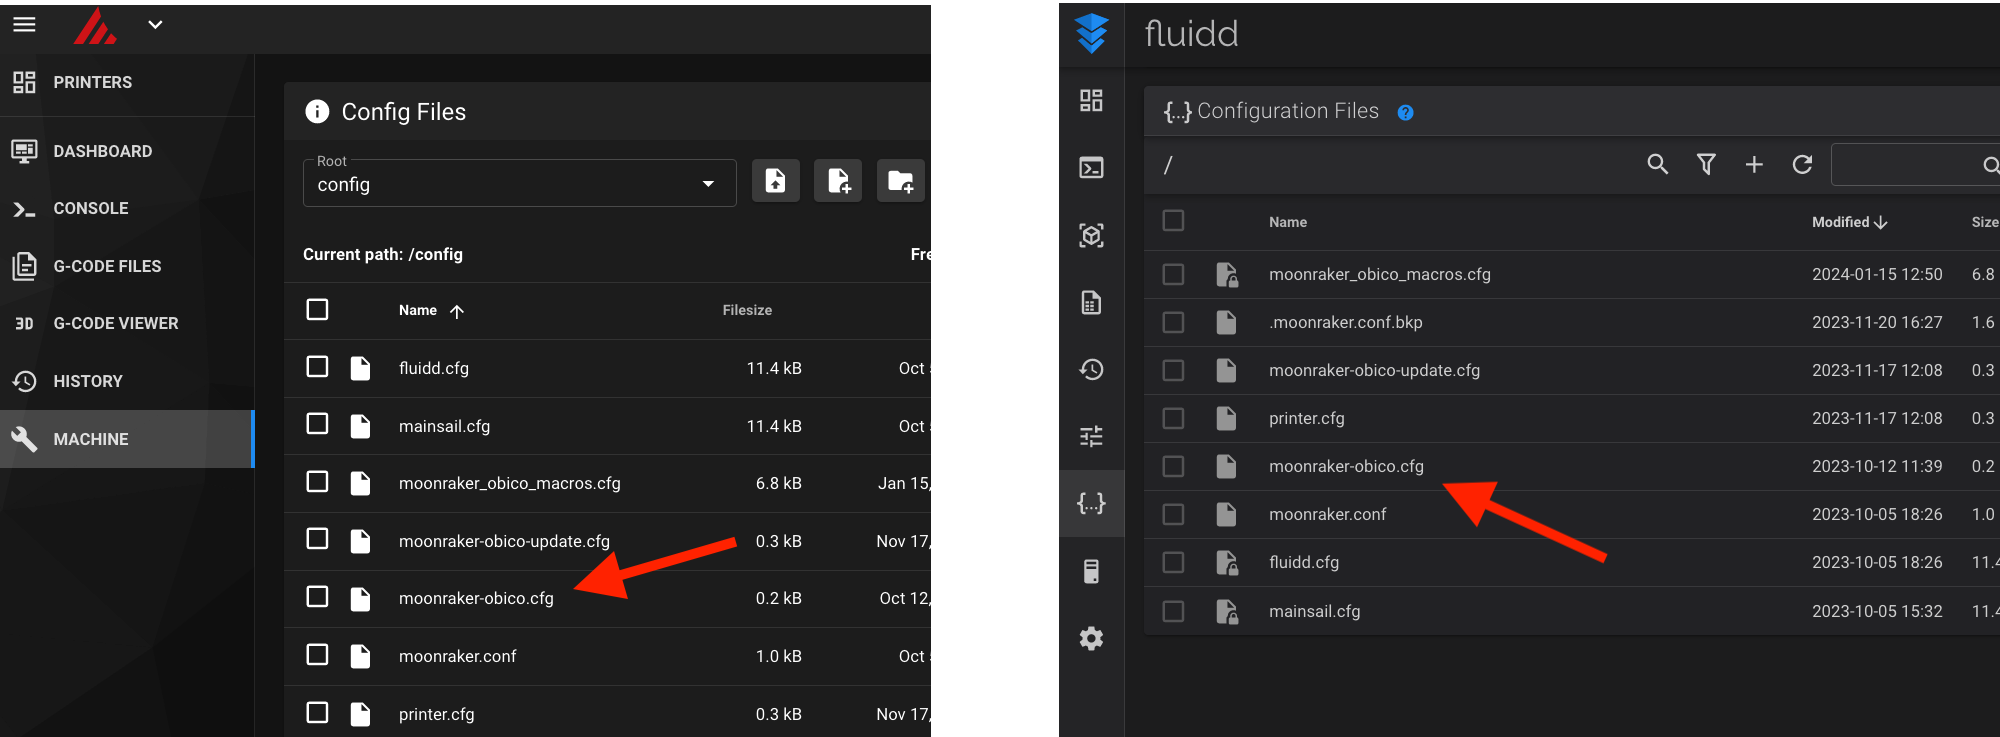
Task: Check the printer.cfg checkbox in Mainsail
Action: tap(317, 713)
